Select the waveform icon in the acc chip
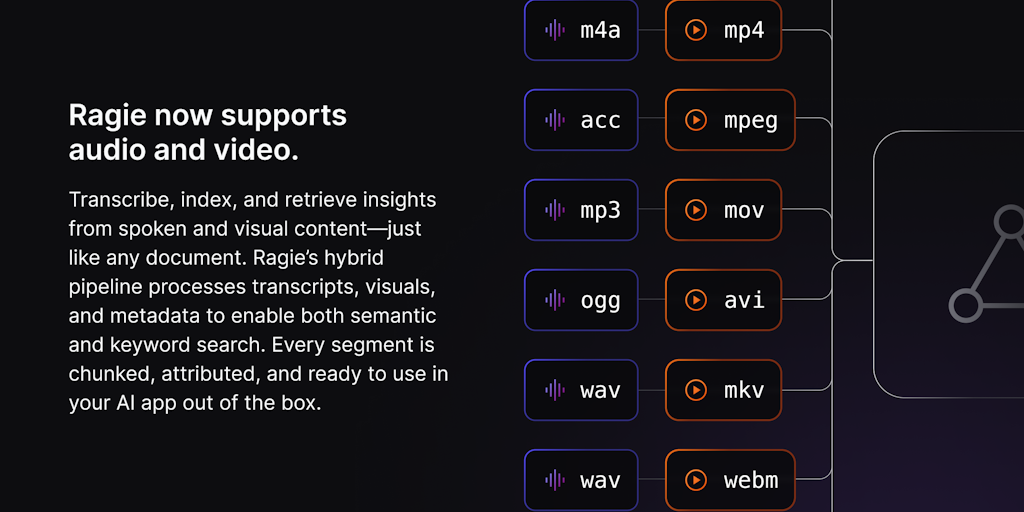 point(554,120)
